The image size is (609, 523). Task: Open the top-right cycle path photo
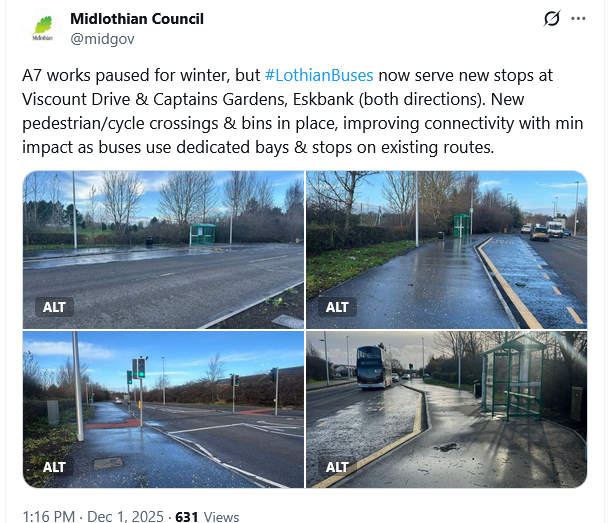pos(447,250)
